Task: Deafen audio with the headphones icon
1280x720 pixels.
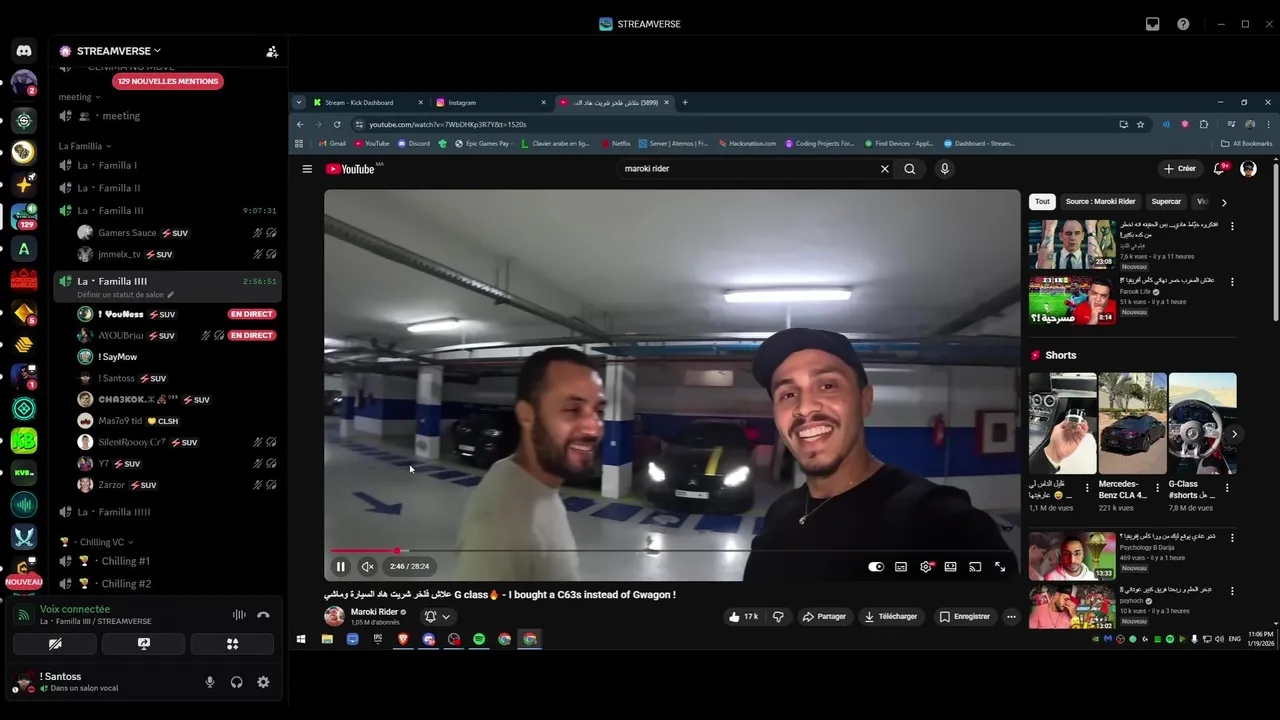Action: (237, 682)
